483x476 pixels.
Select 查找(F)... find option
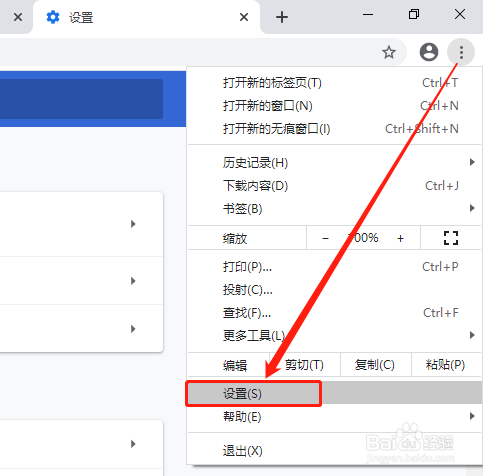[x=334, y=313]
